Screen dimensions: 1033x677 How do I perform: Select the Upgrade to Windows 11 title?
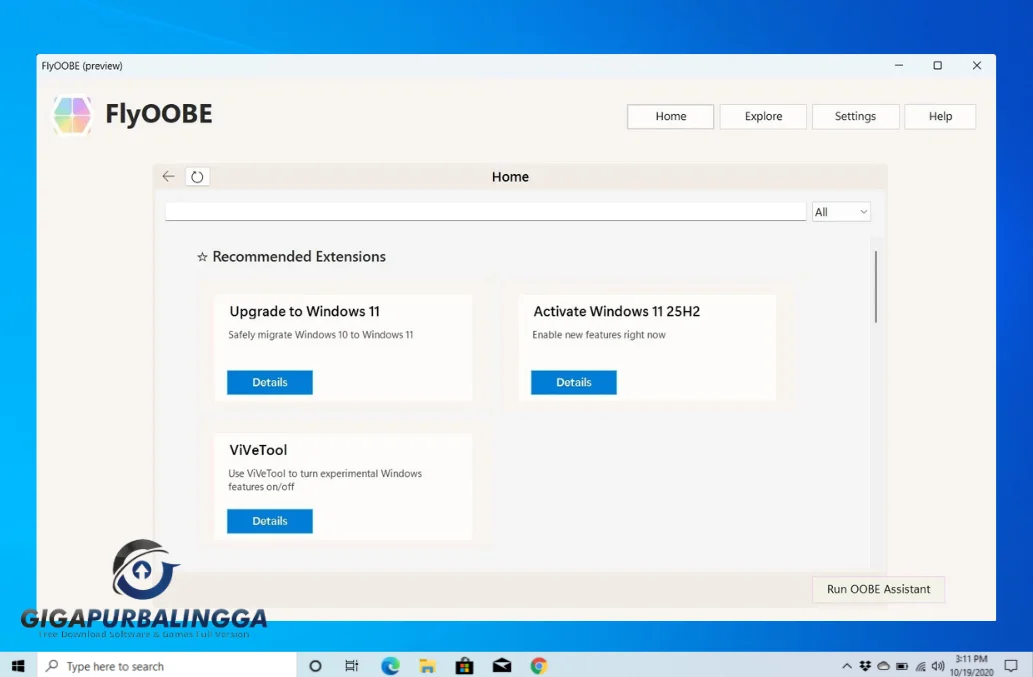304,311
